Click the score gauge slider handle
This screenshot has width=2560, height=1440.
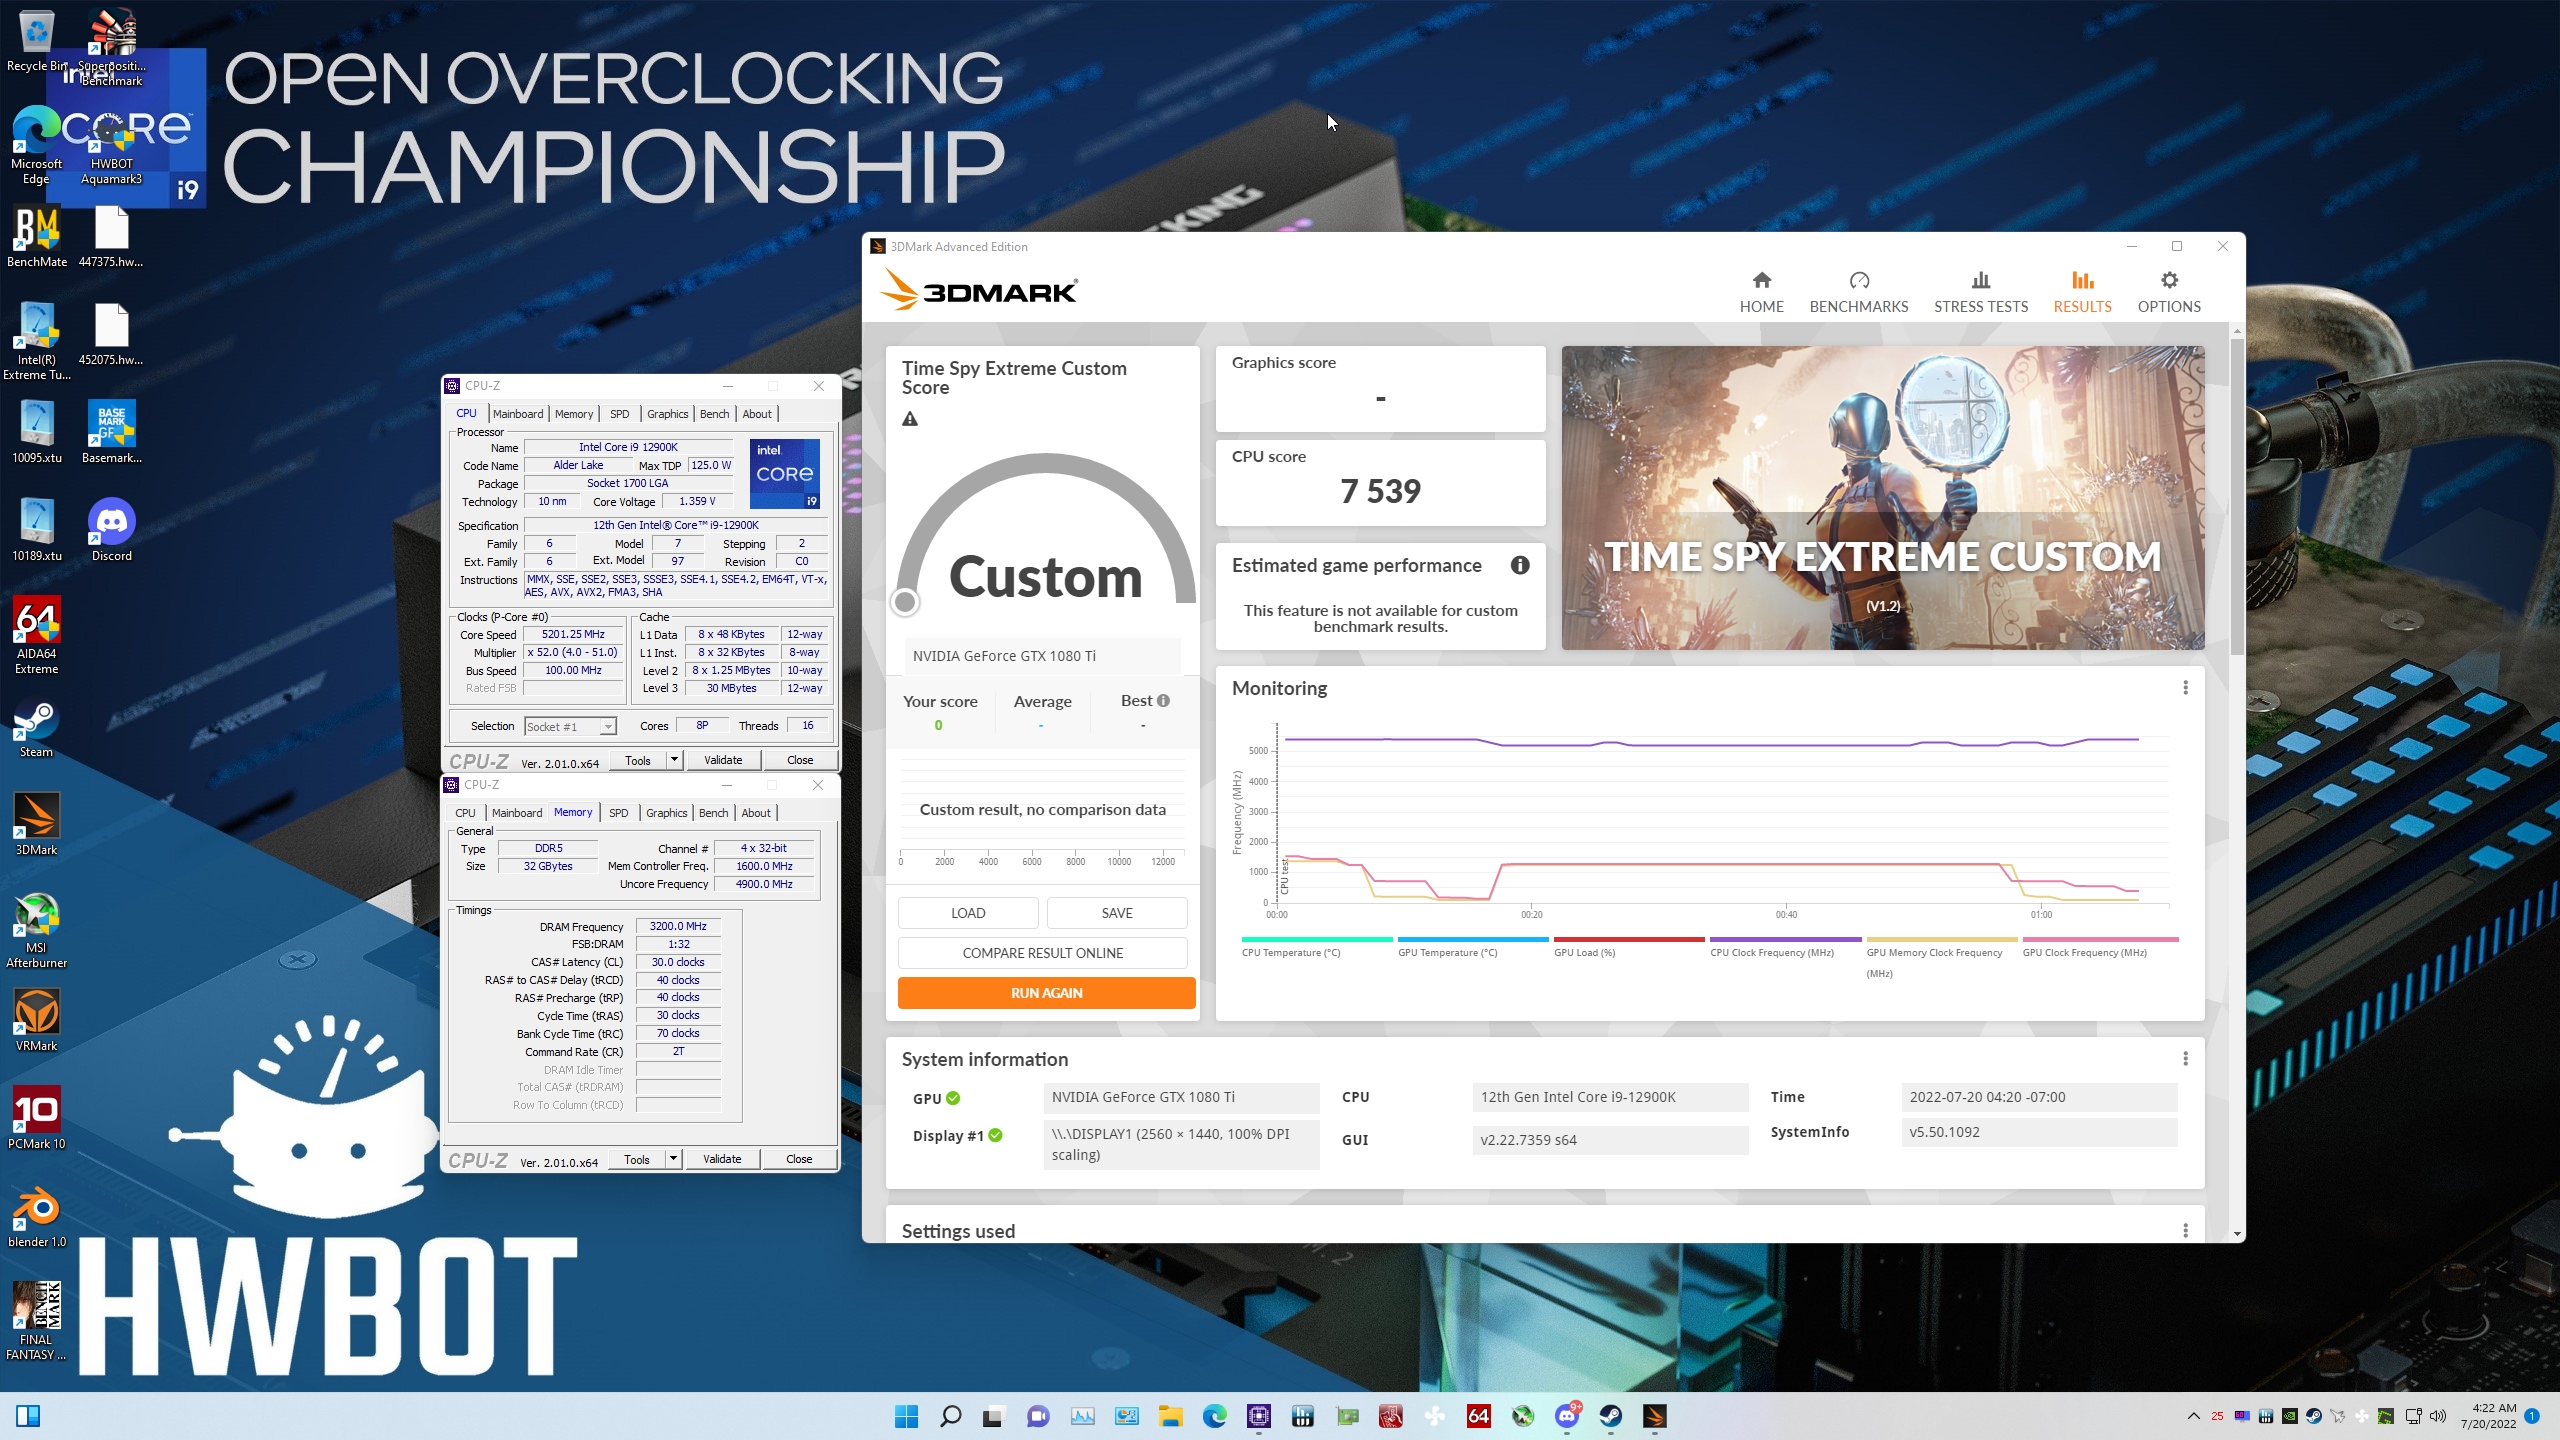click(905, 602)
